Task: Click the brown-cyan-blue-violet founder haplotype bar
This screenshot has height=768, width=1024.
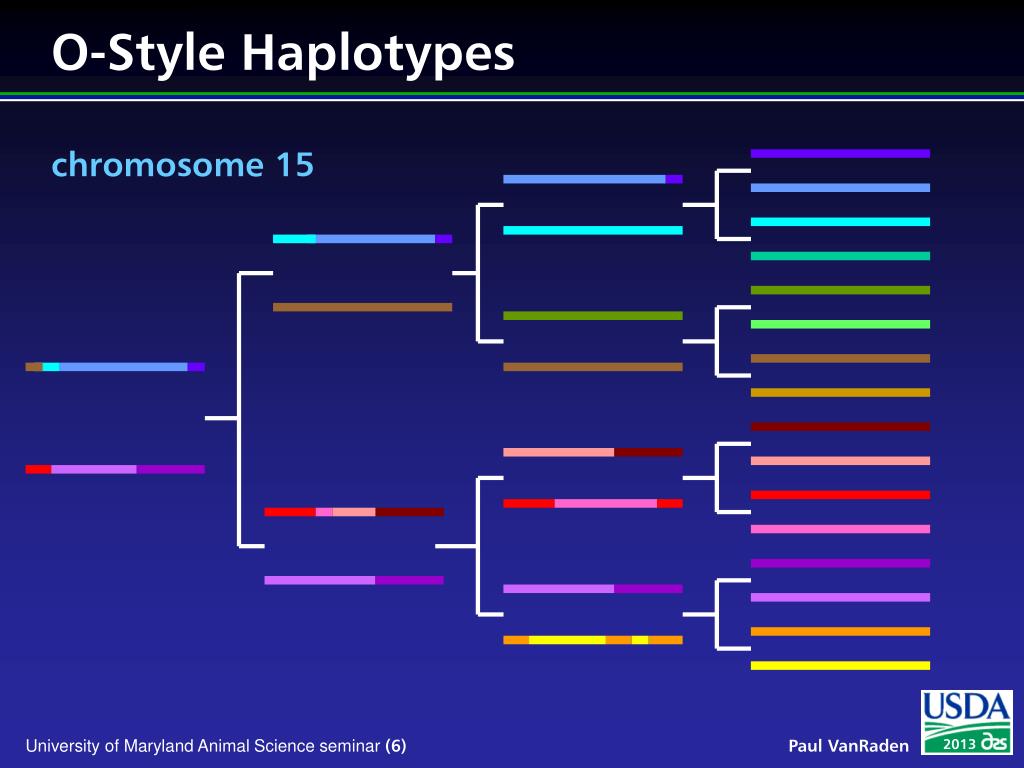Action: pyautogui.click(x=115, y=367)
